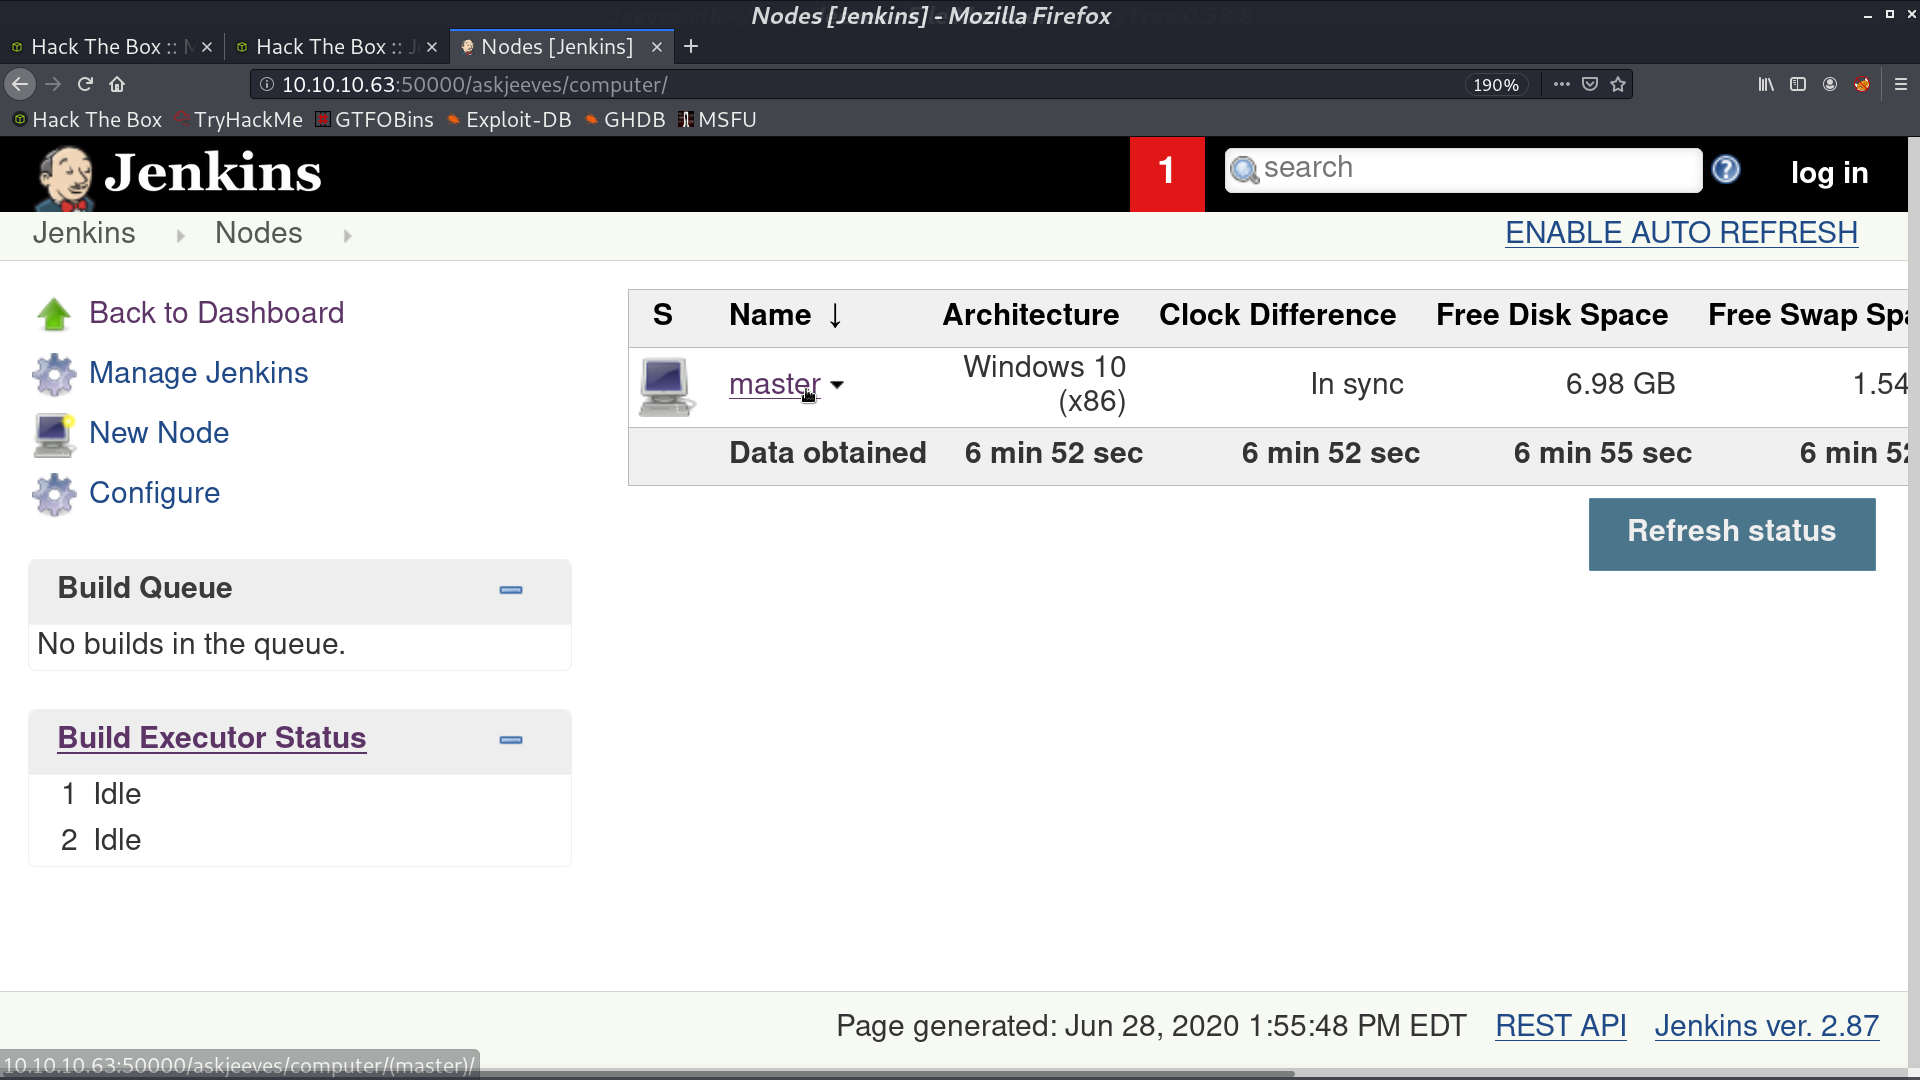The image size is (1920, 1080).
Task: Open a new browser tab with the plus icon
Action: pos(691,46)
